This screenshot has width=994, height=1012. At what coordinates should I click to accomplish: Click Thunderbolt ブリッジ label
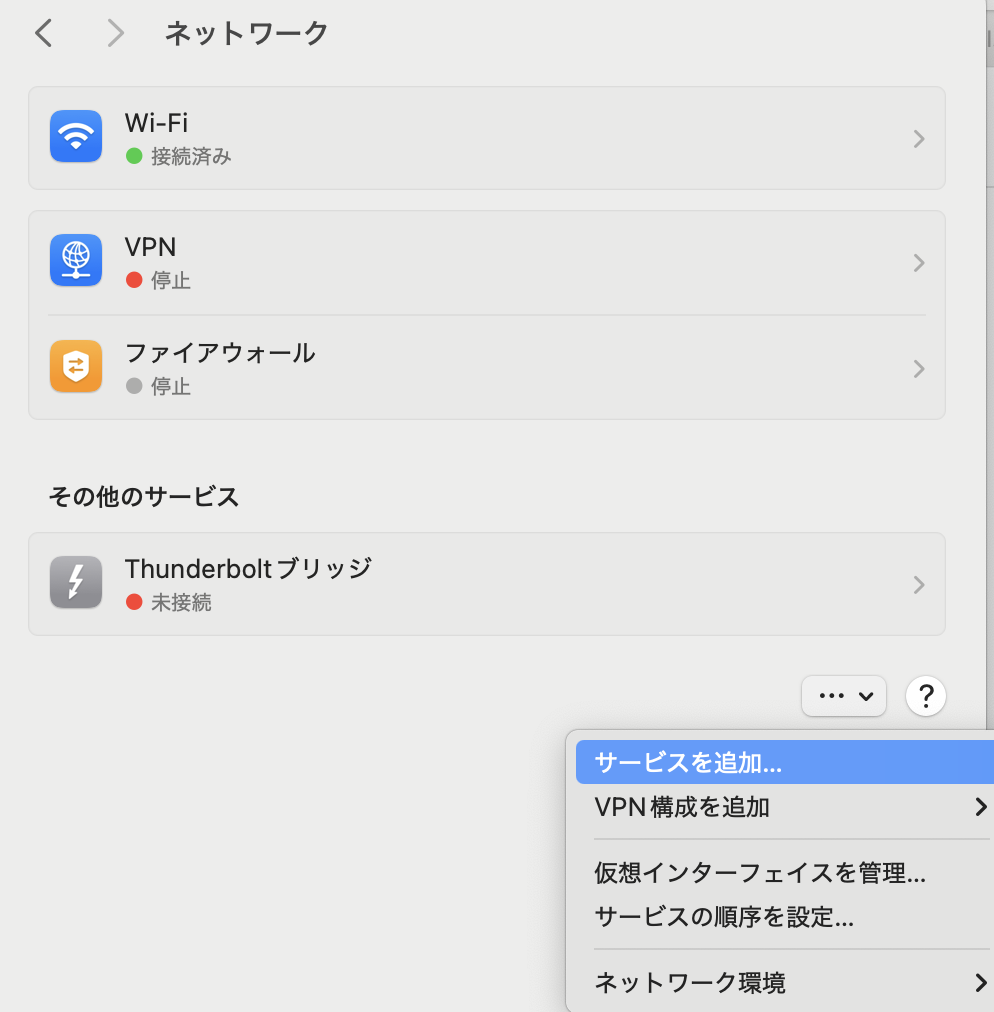[x=248, y=569]
